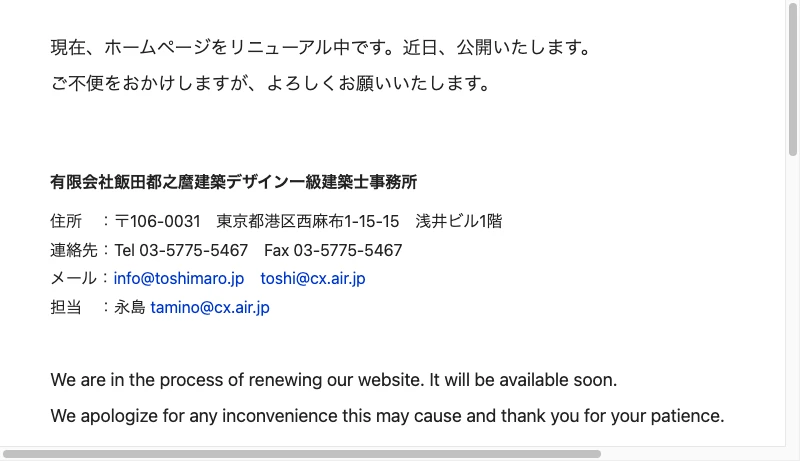Image resolution: width=800 pixels, height=461 pixels.
Task: Click the Japanese renewal notice first line
Action: tap(321, 48)
